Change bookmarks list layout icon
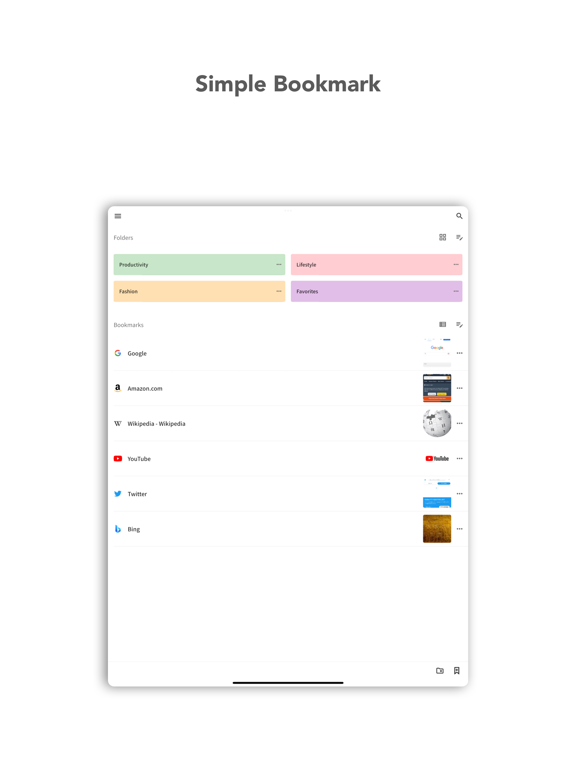This screenshot has width=576, height=768. 443,324
